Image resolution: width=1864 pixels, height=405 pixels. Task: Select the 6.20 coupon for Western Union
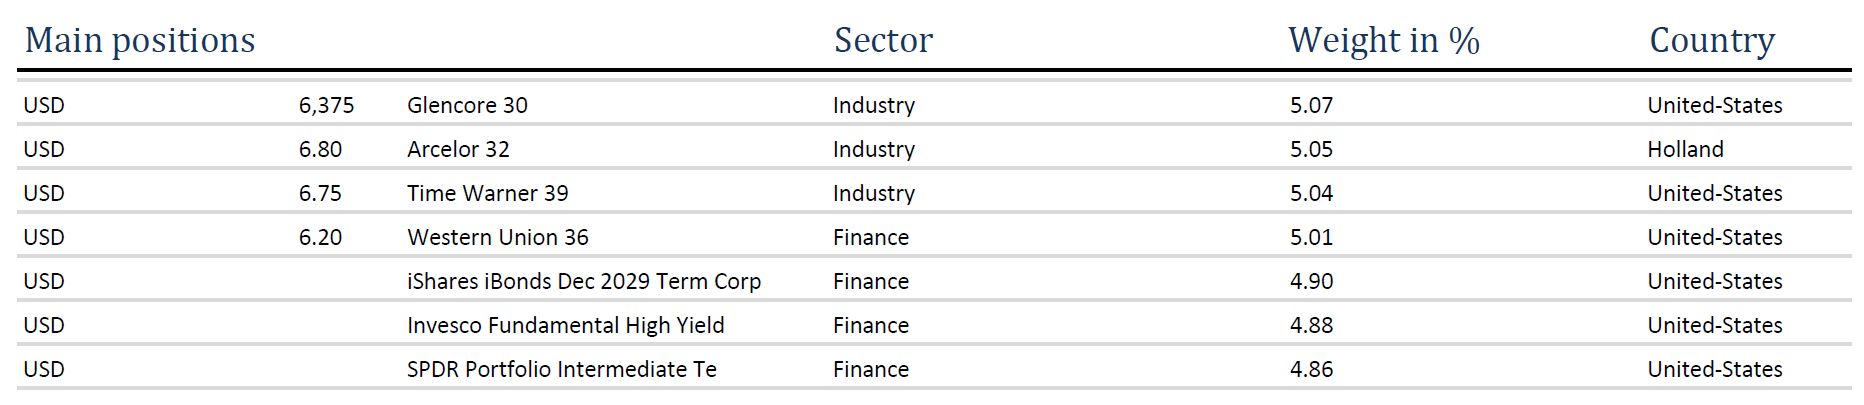pos(320,237)
